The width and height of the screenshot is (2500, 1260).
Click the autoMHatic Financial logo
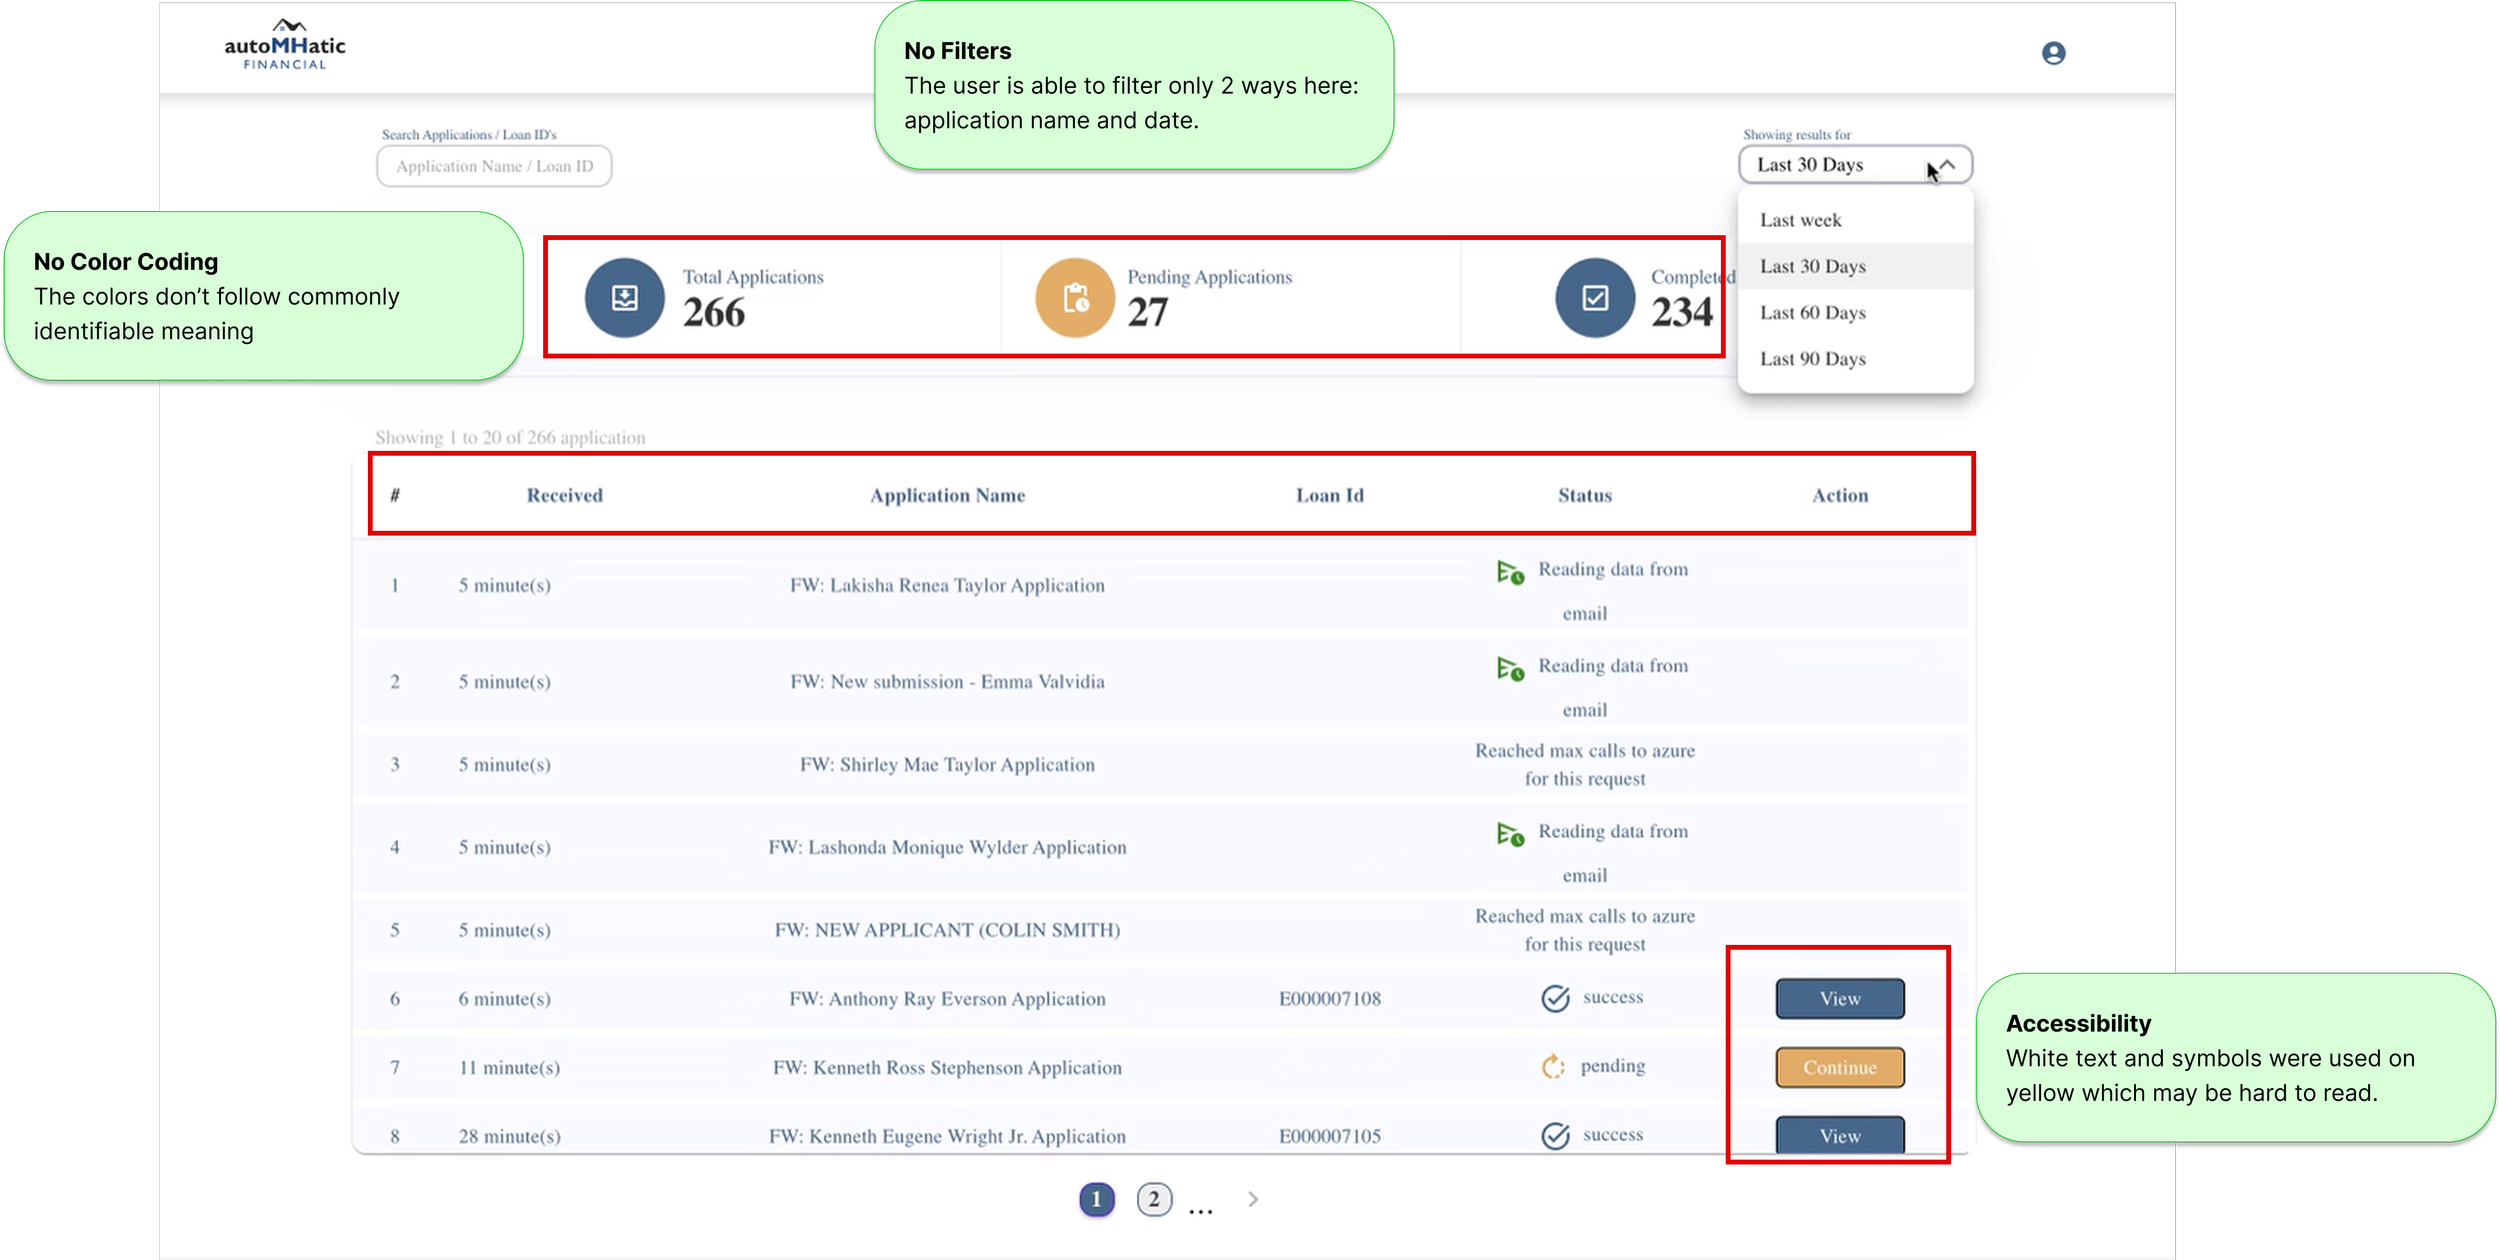(285, 45)
